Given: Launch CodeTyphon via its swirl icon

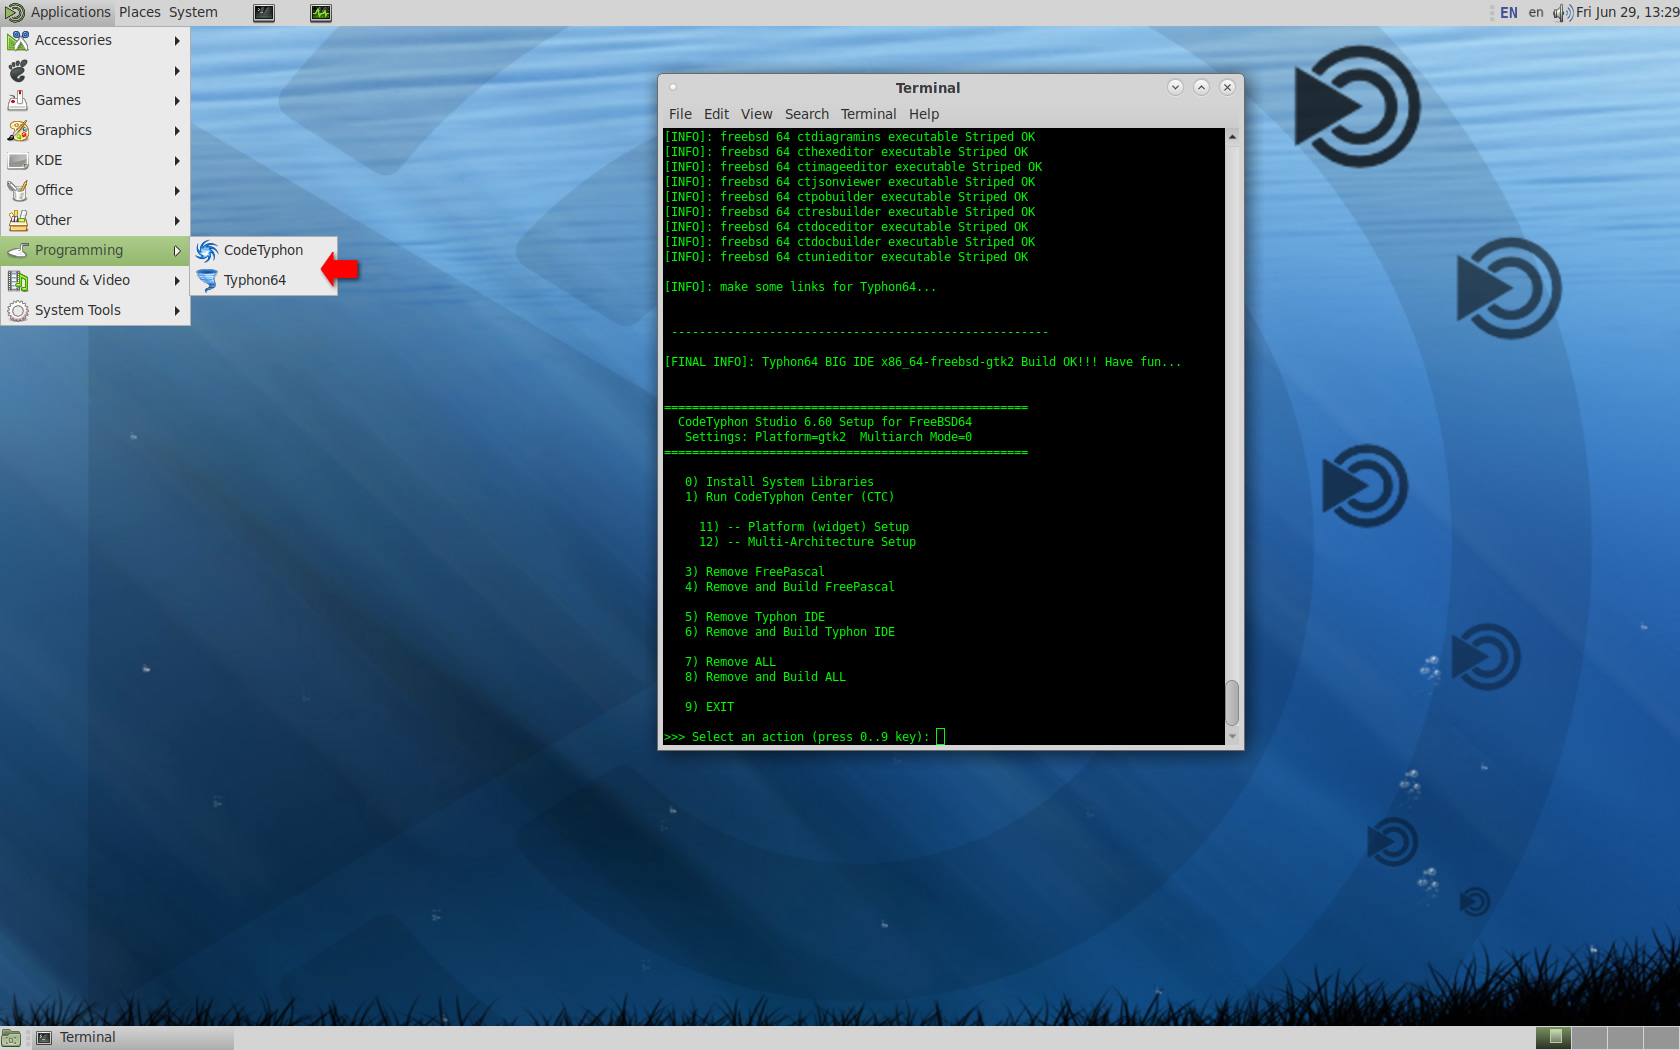Looking at the screenshot, I should [x=207, y=250].
